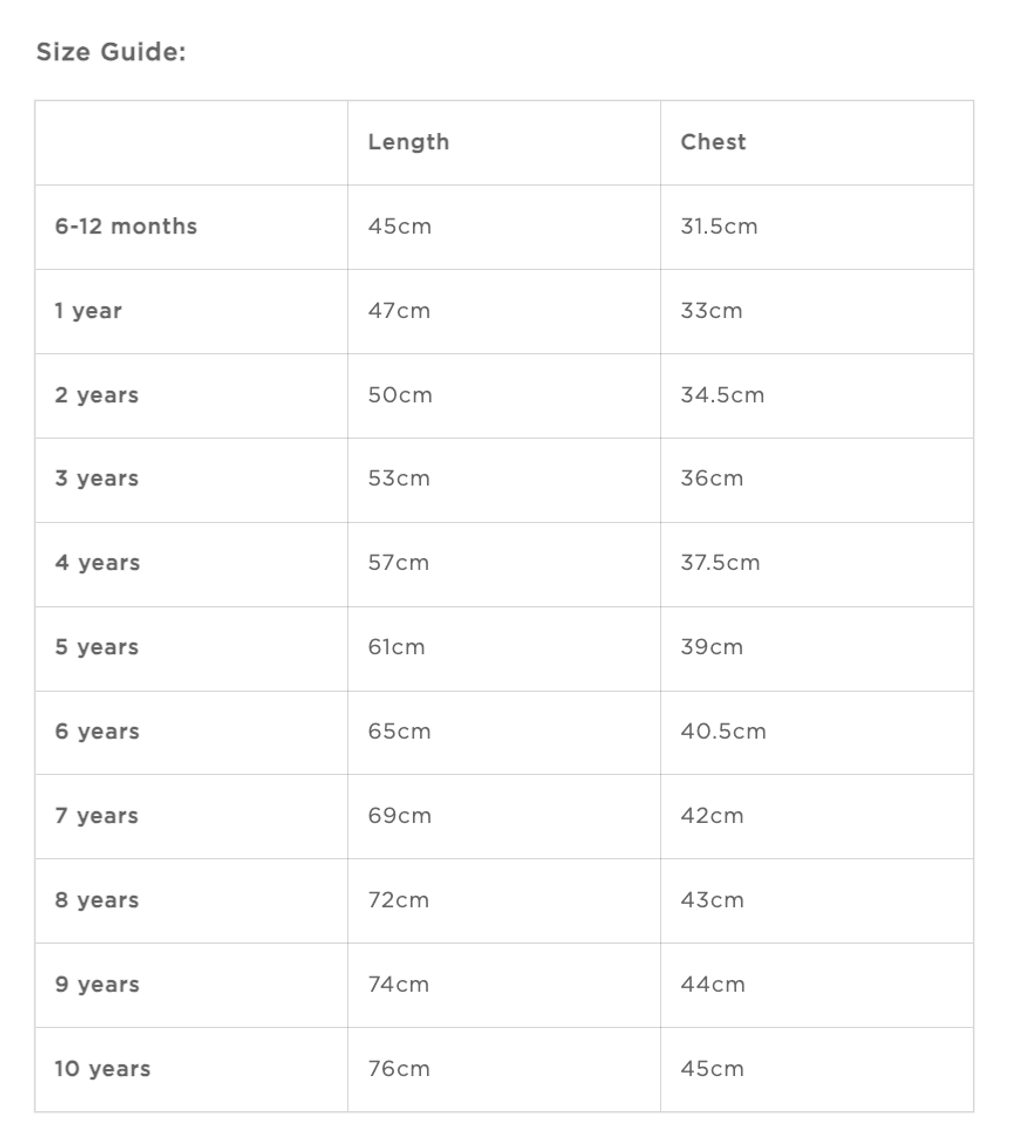This screenshot has height=1144, width=1024.
Task: Click the 31.5cm chest value
Action: click(x=719, y=227)
